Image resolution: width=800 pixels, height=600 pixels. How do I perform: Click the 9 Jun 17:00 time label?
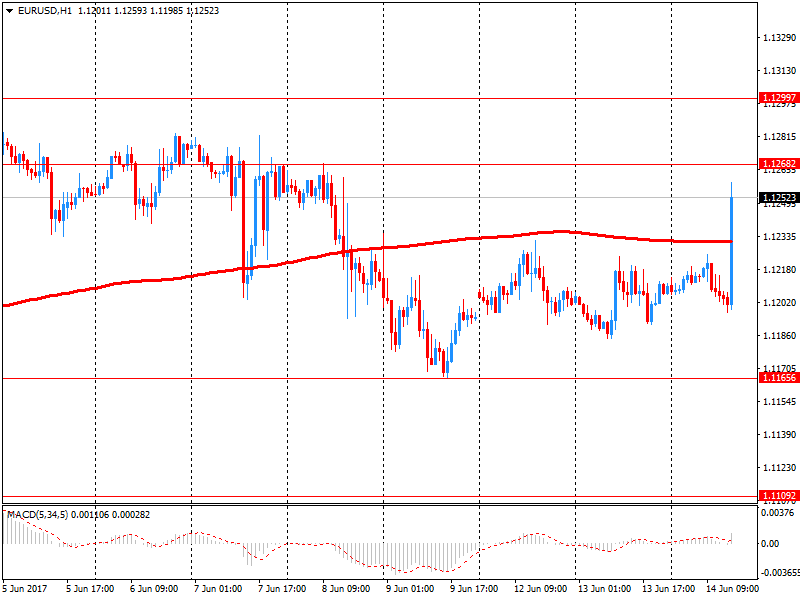[x=474, y=589]
